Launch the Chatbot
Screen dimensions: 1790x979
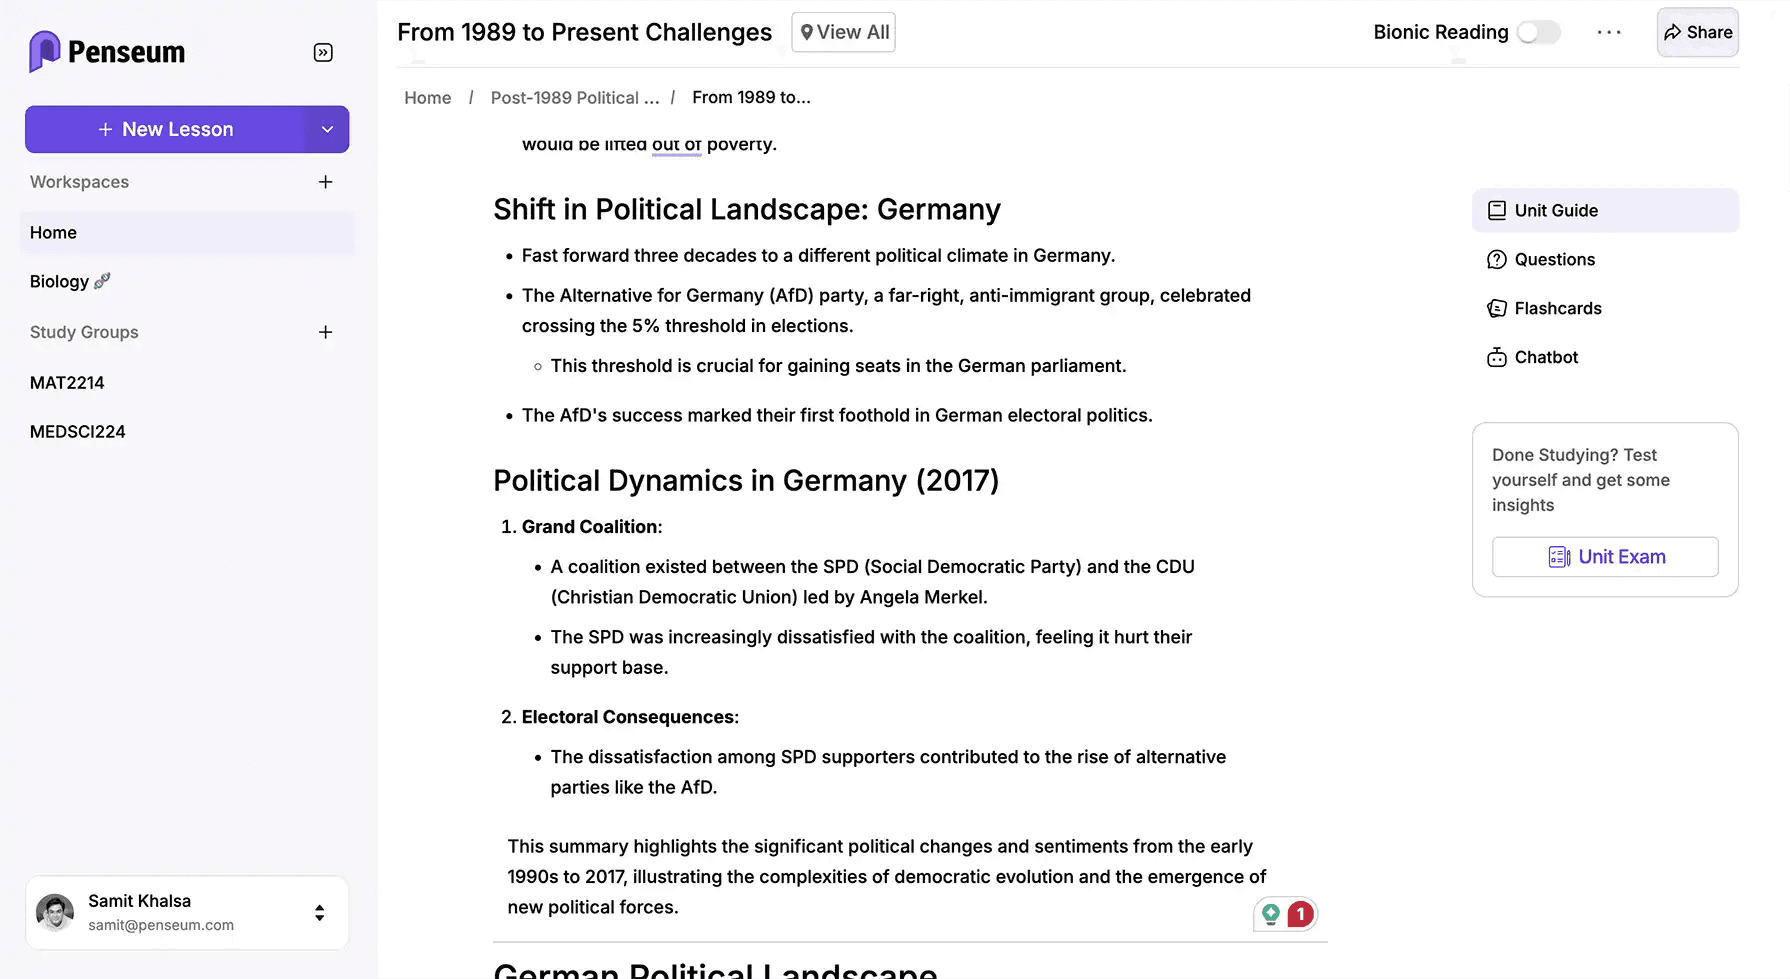1545,357
